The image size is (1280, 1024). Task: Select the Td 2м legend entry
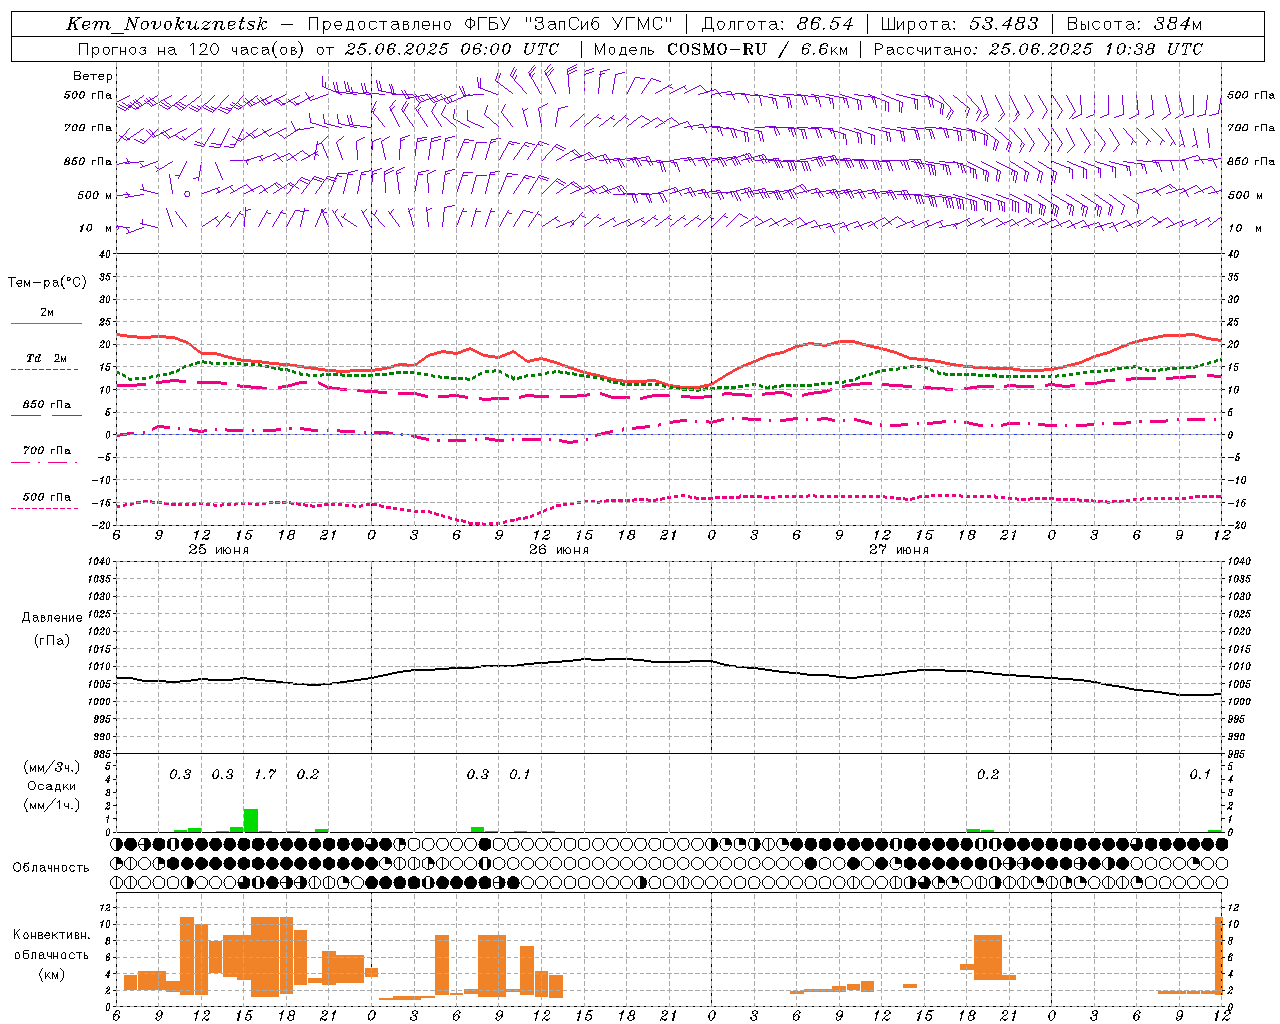point(47,358)
